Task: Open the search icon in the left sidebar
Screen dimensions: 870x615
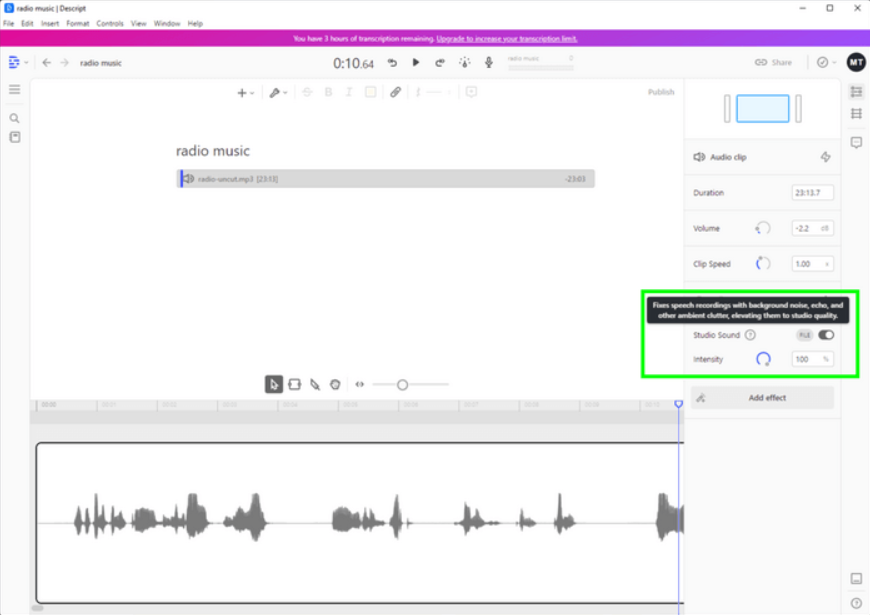Action: (14, 118)
